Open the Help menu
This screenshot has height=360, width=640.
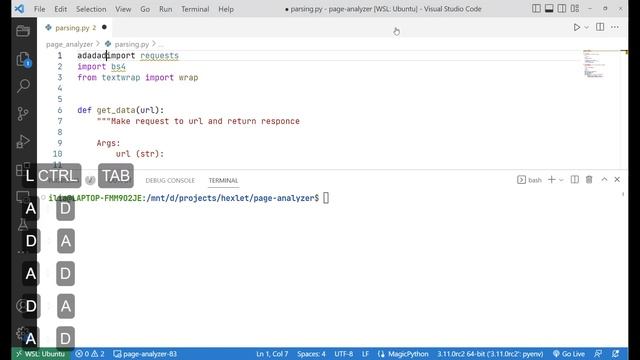(x=226, y=9)
